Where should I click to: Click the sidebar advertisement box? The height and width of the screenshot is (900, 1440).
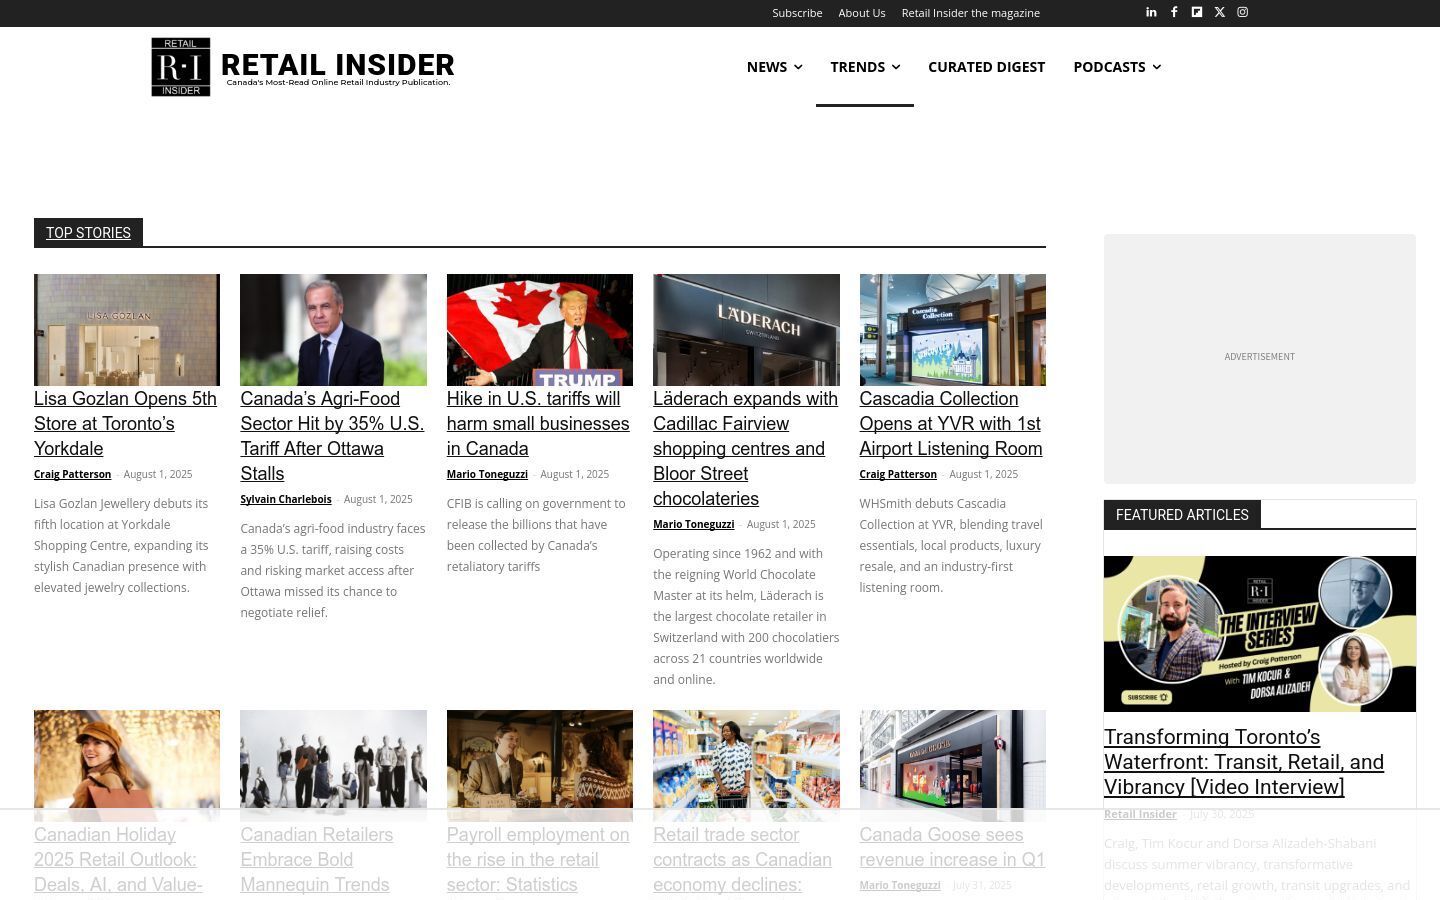tap(1260, 359)
